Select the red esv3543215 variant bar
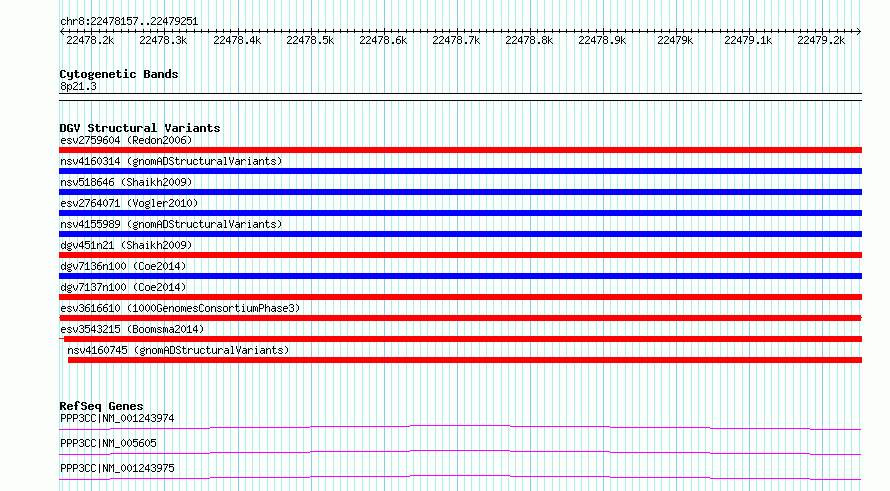The height and width of the screenshot is (491, 890). pos(460,339)
